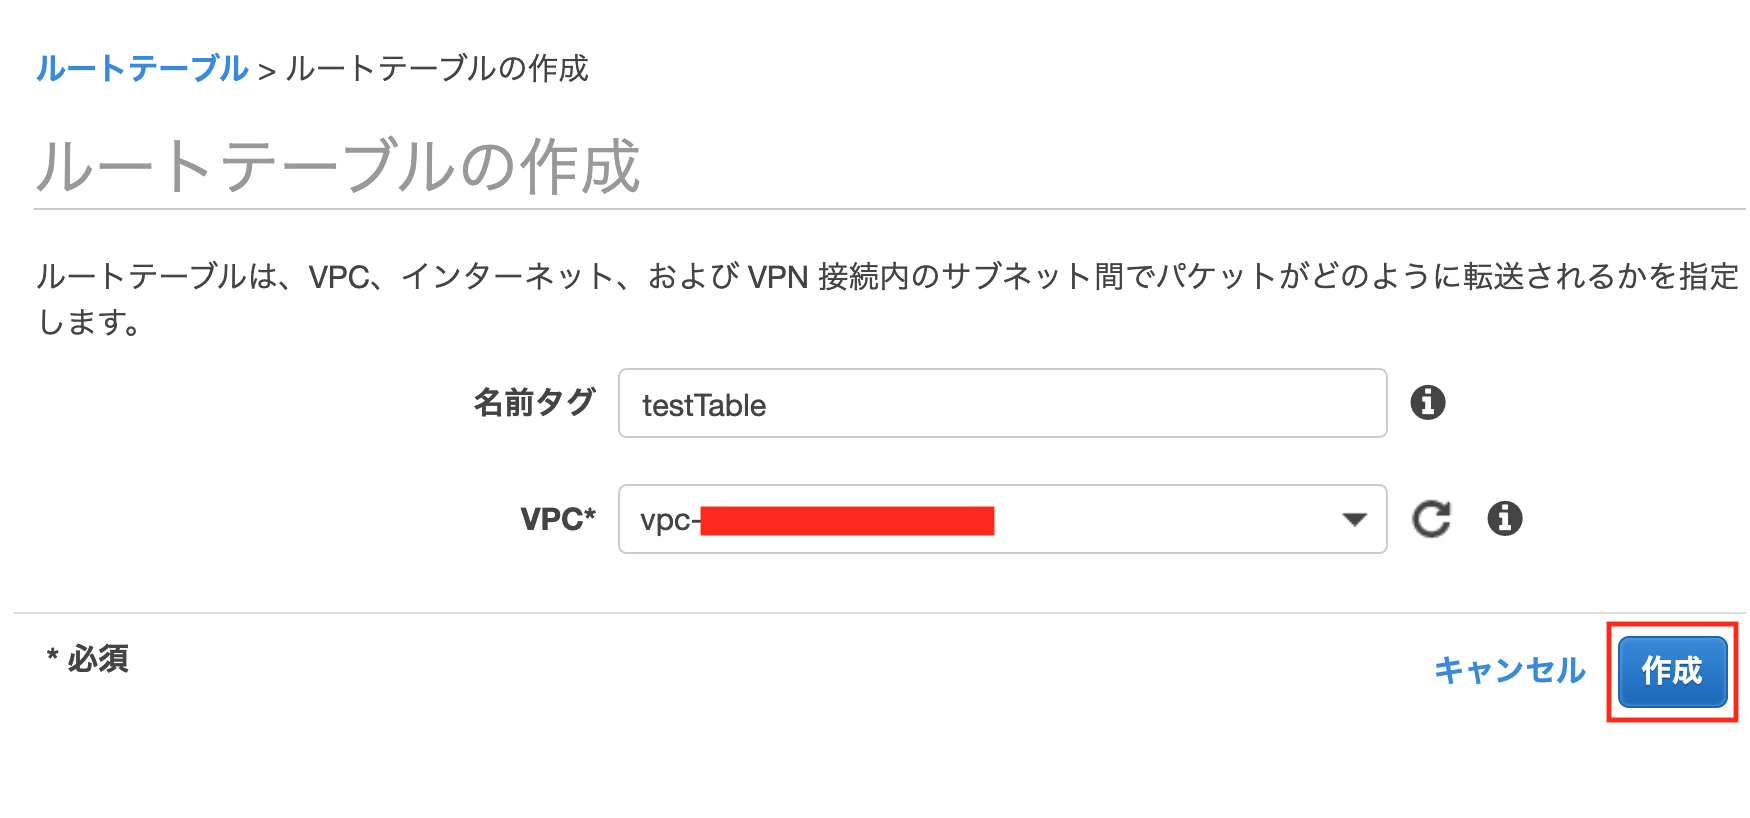This screenshot has height=818, width=1750.
Task: Click the vpc- prefix text in dropdown
Action: click(x=667, y=520)
